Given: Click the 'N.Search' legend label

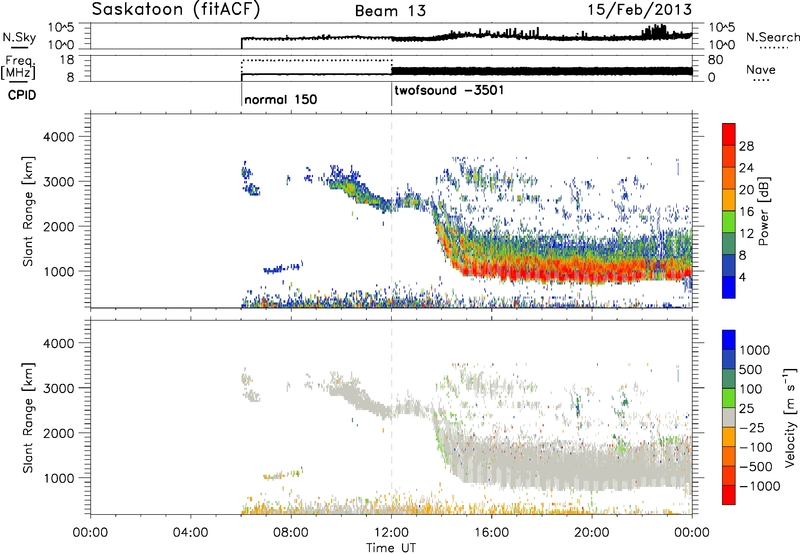Looking at the screenshot, I should click(x=772, y=37).
